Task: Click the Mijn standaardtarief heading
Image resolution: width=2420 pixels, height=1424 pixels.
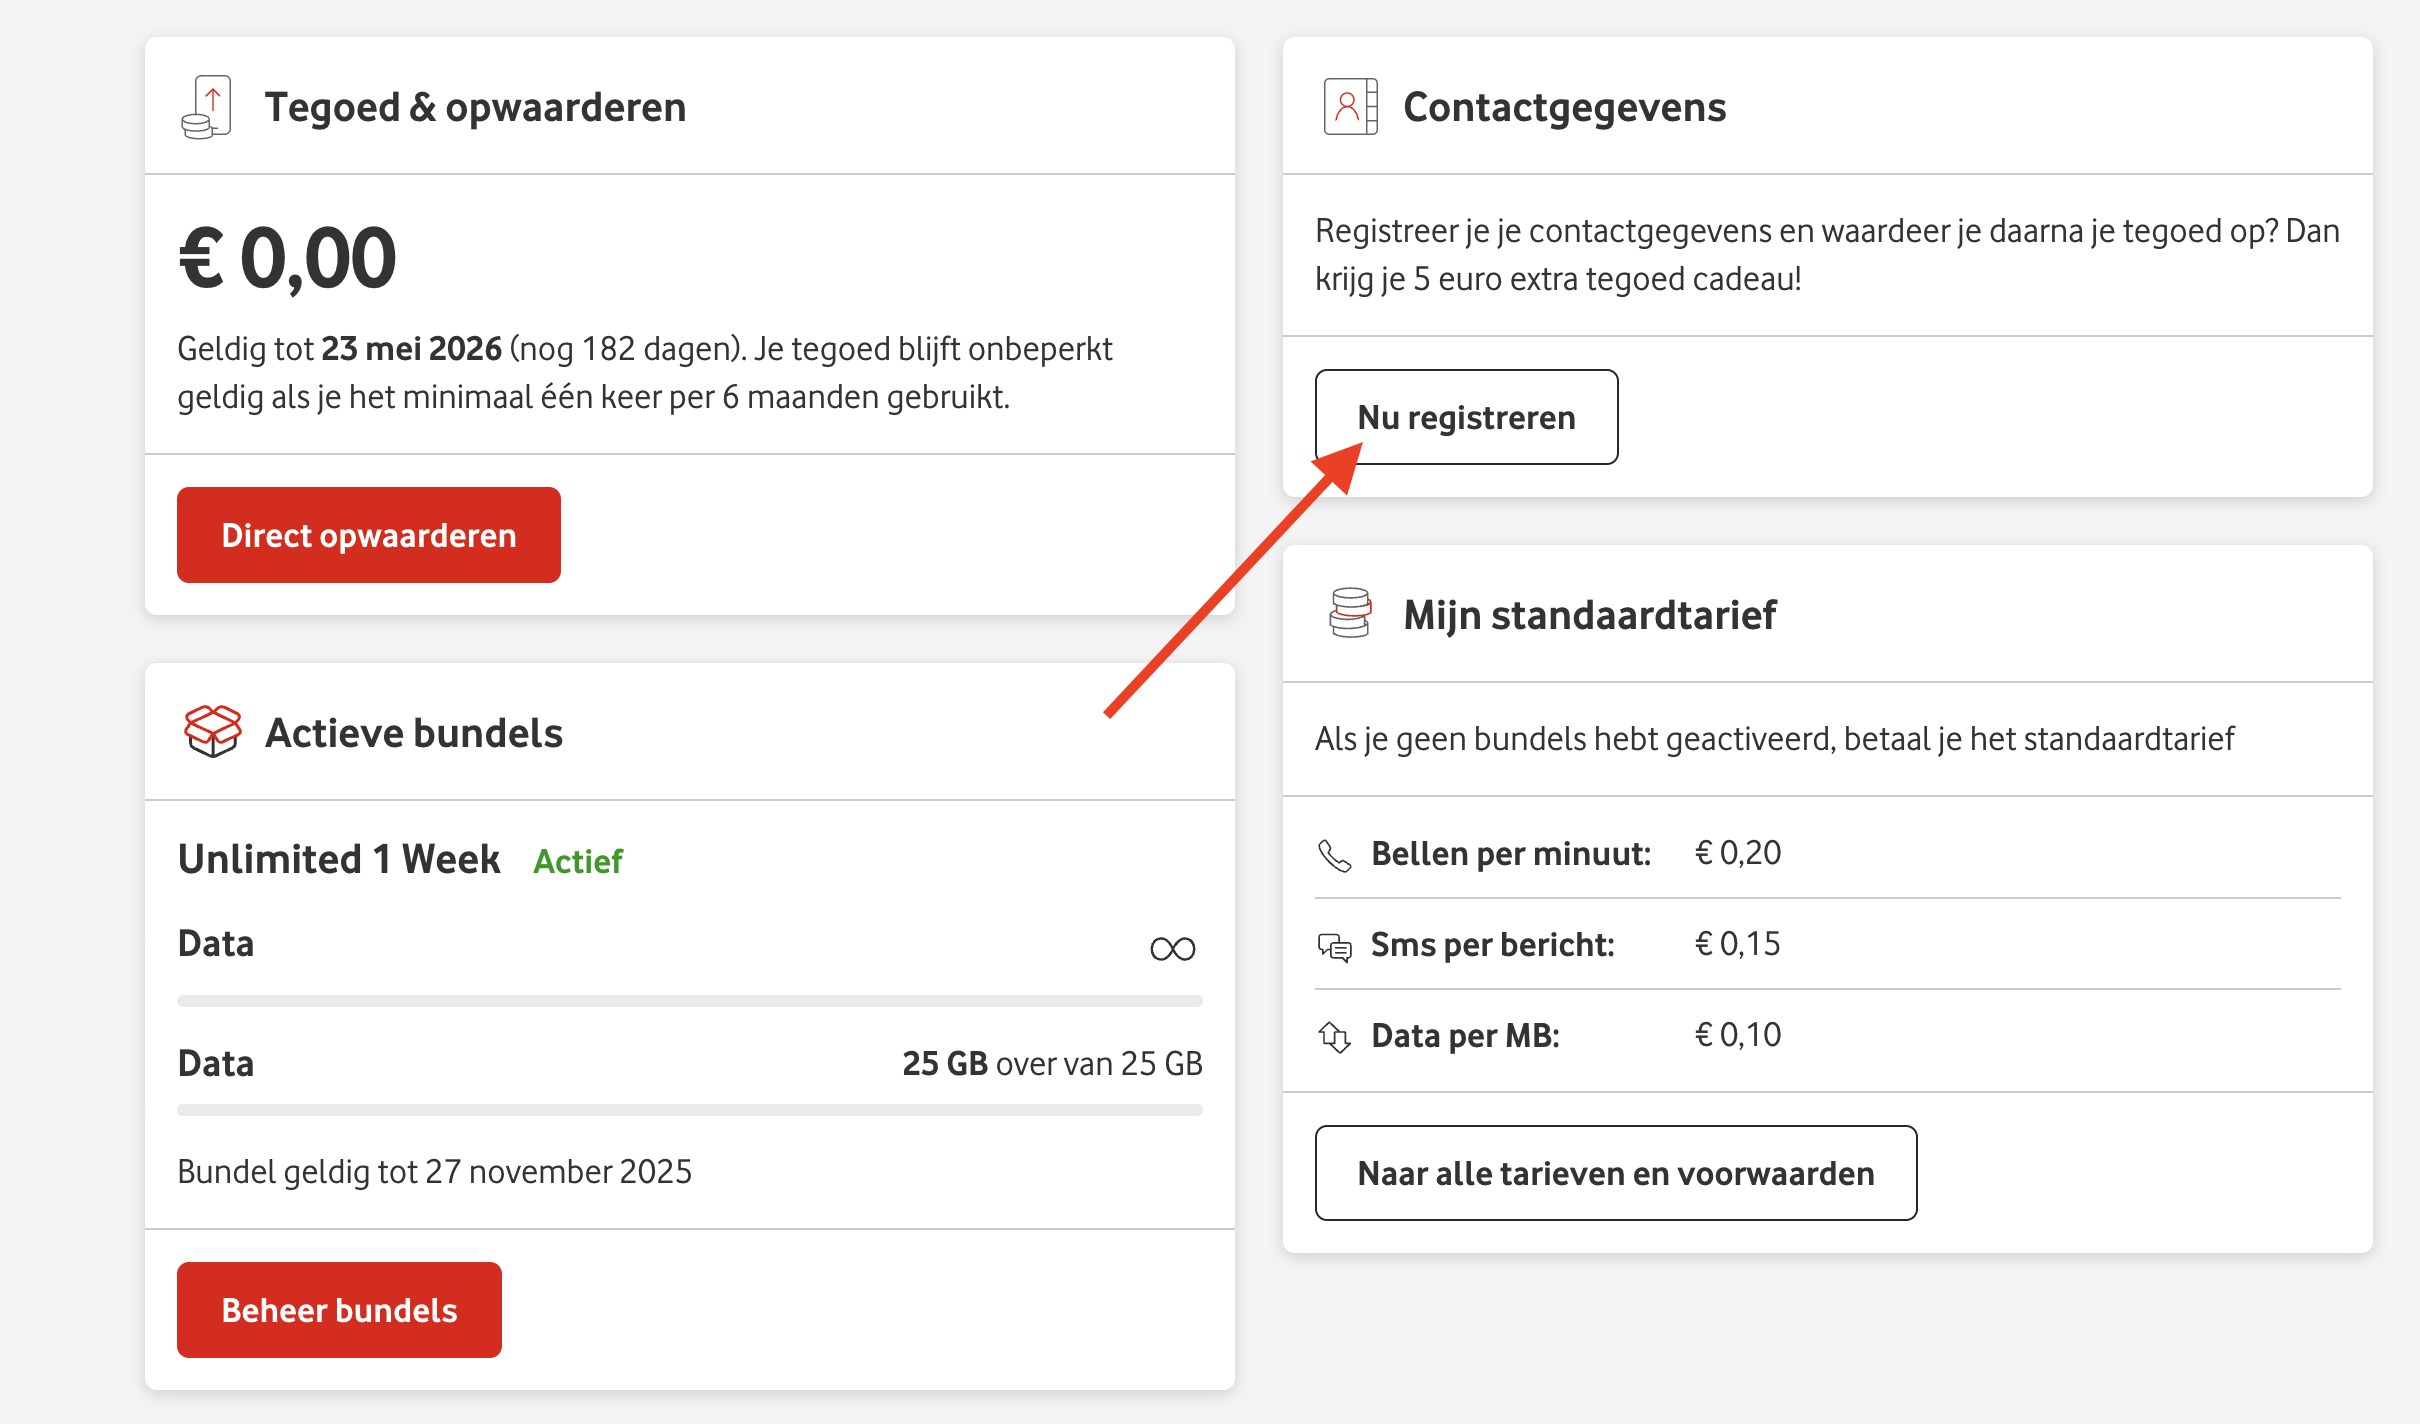Action: (1589, 615)
